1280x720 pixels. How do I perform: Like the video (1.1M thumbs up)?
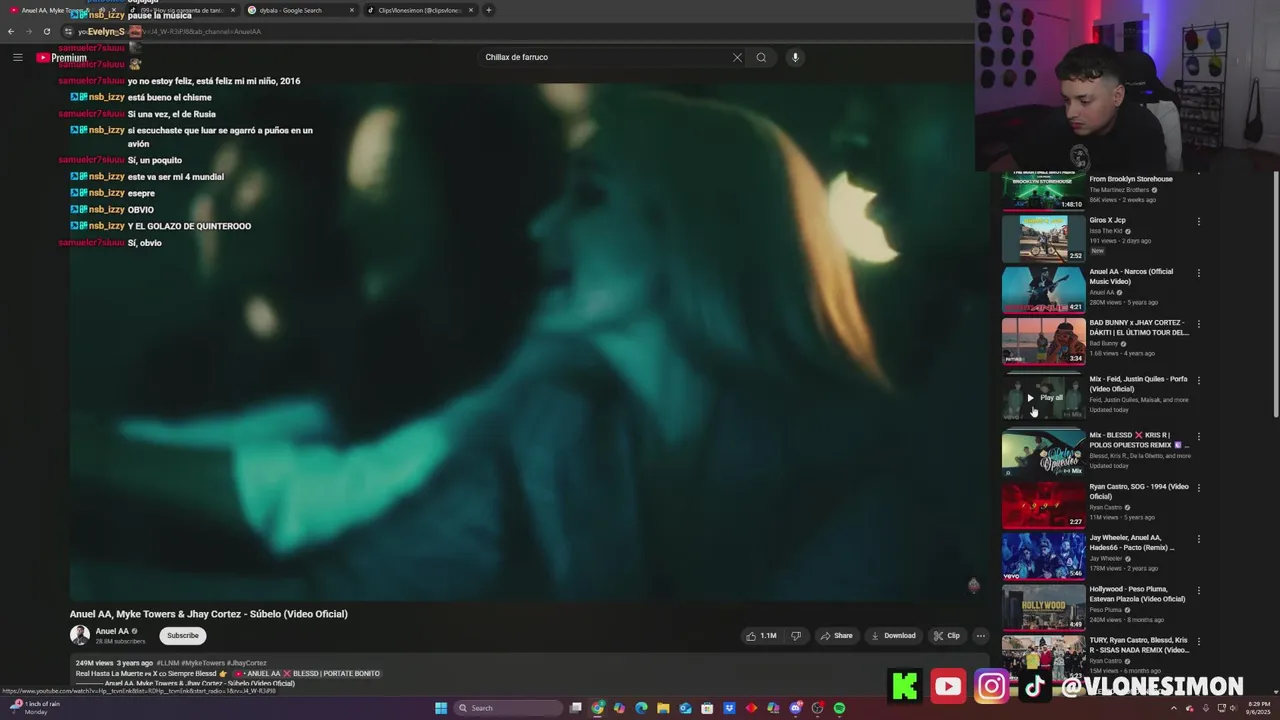click(x=762, y=636)
